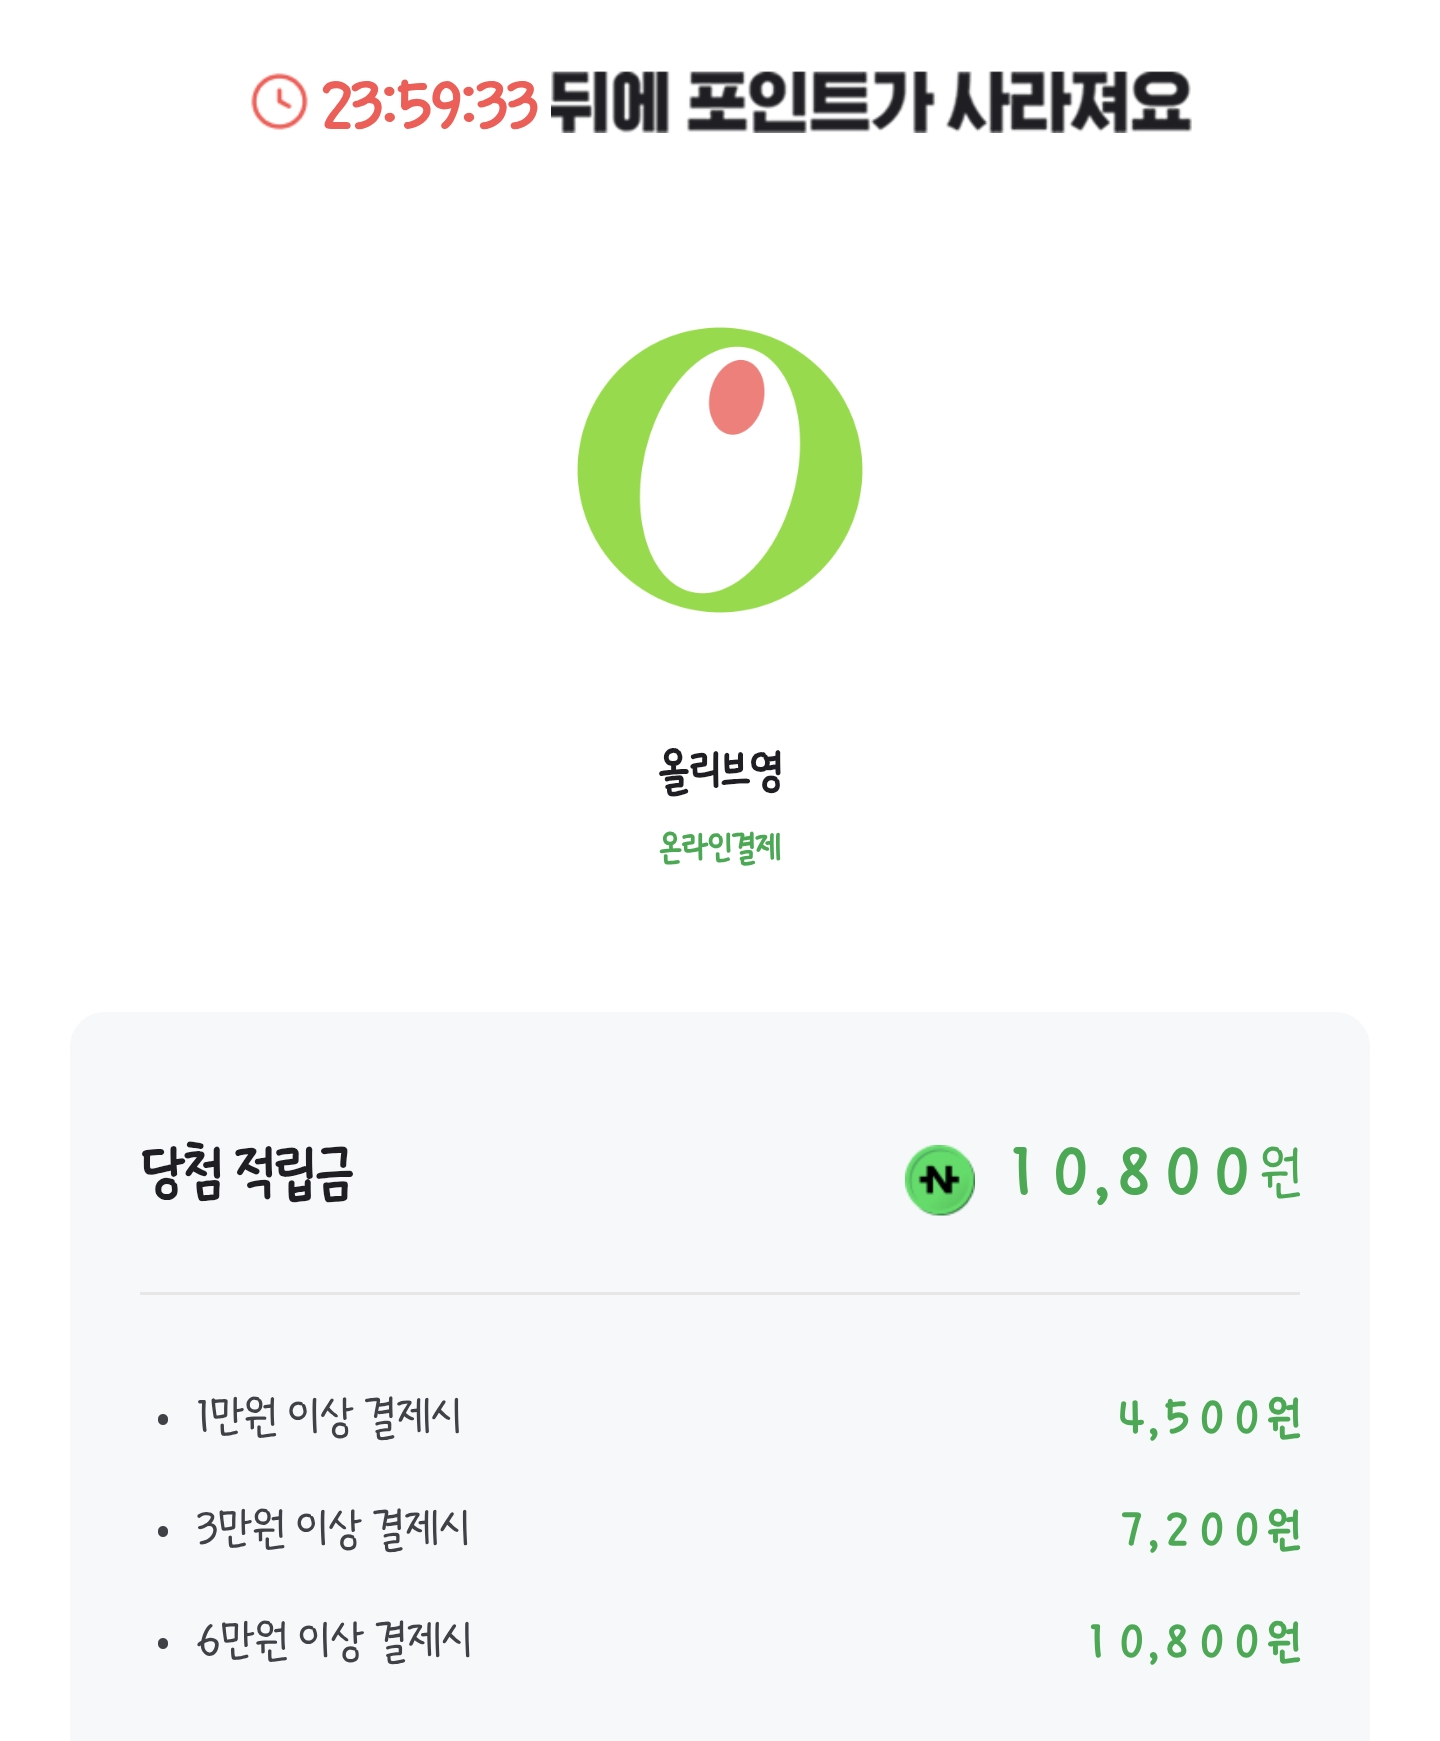Screen dimensions: 1440x1741
Task: Tap the 4,500원 reward amount
Action: 1210,1417
